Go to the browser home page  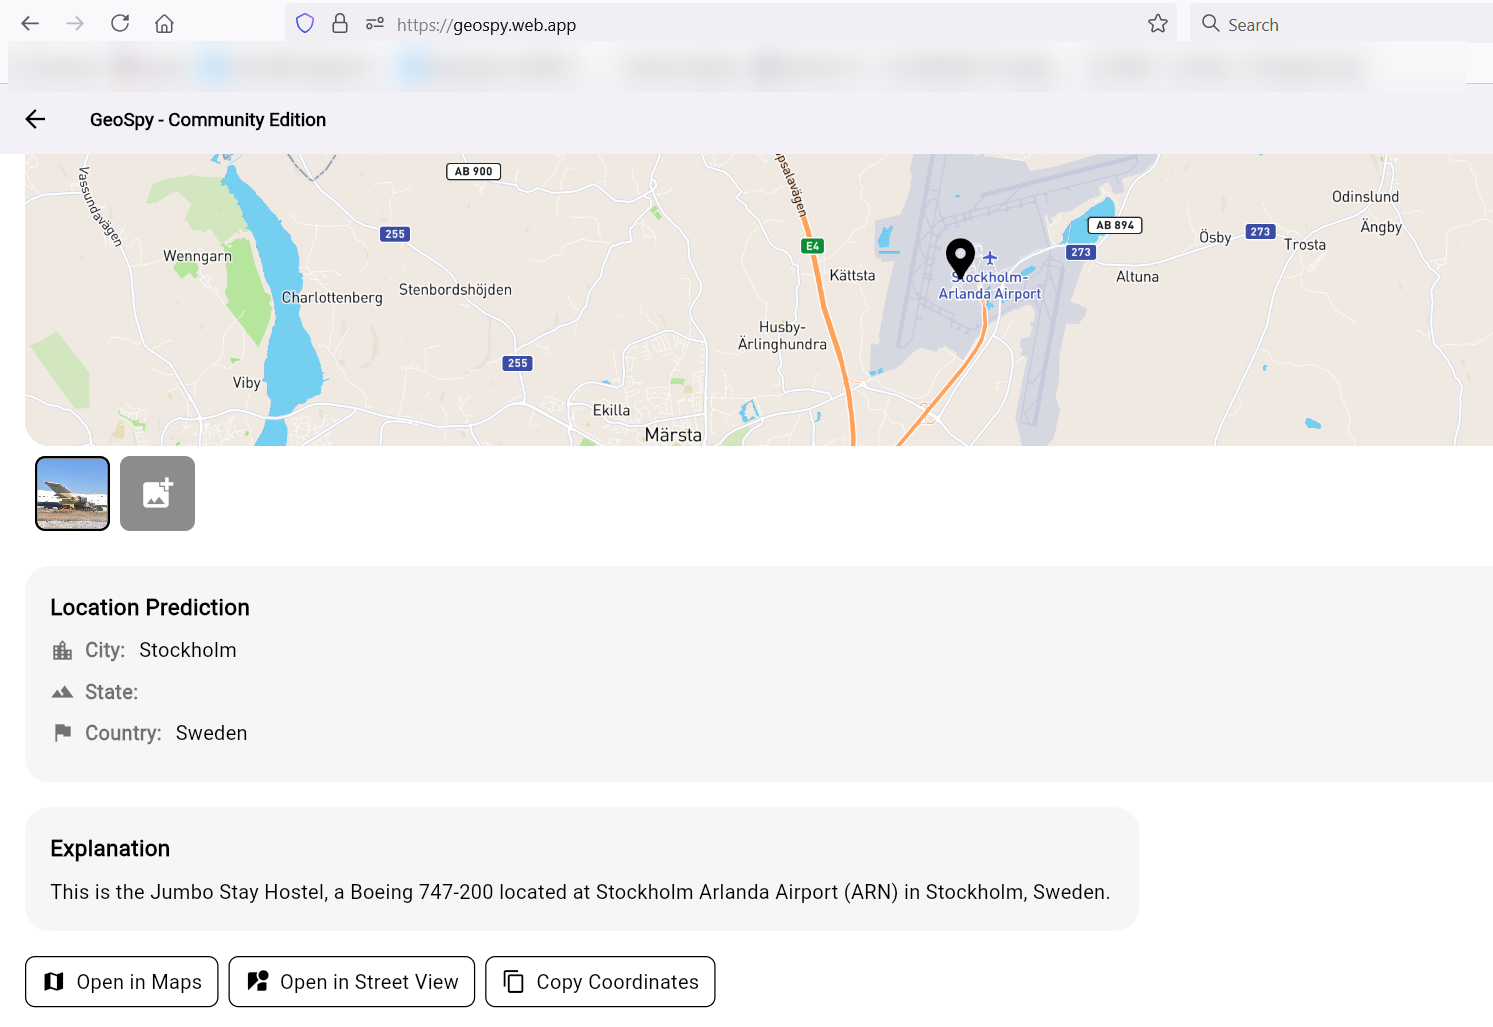click(x=165, y=24)
